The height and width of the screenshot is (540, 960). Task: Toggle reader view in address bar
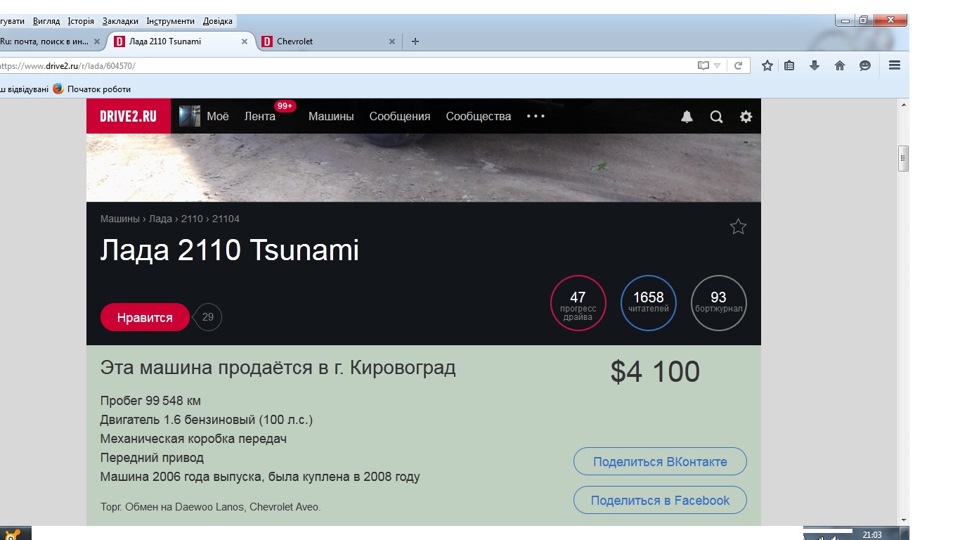703,66
